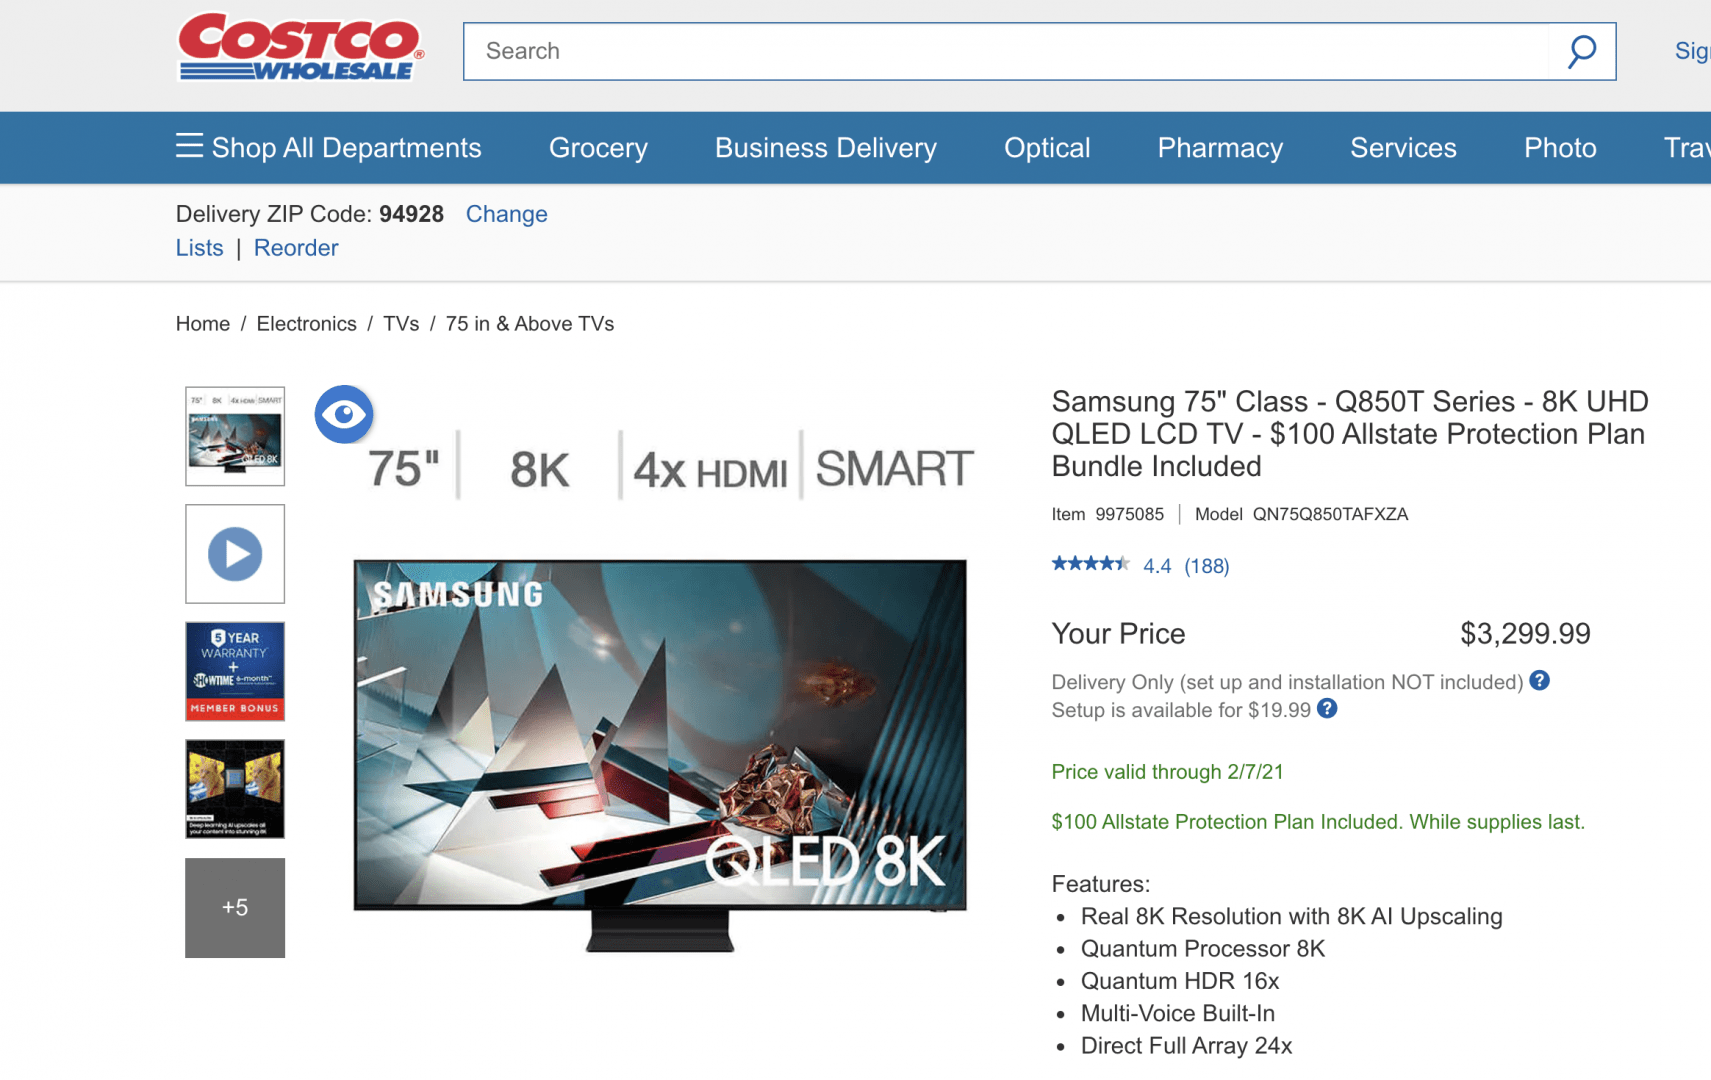The height and width of the screenshot is (1080, 1711).
Task: Open the Pharmacy menu item
Action: (1220, 148)
